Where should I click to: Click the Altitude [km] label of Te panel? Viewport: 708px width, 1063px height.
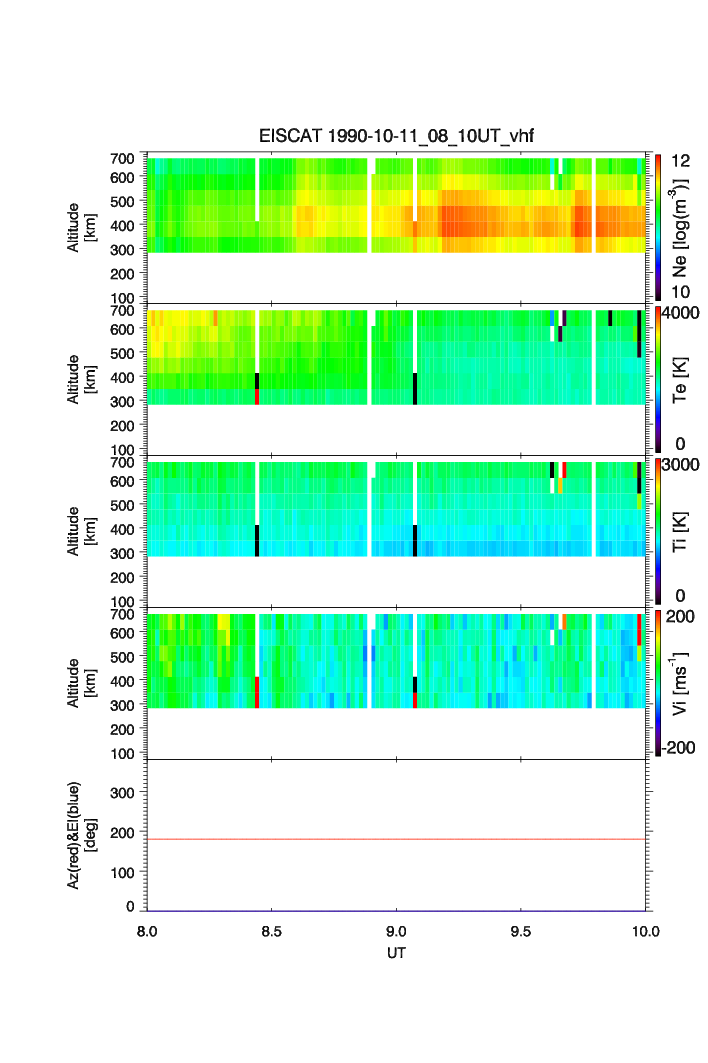pos(81,380)
